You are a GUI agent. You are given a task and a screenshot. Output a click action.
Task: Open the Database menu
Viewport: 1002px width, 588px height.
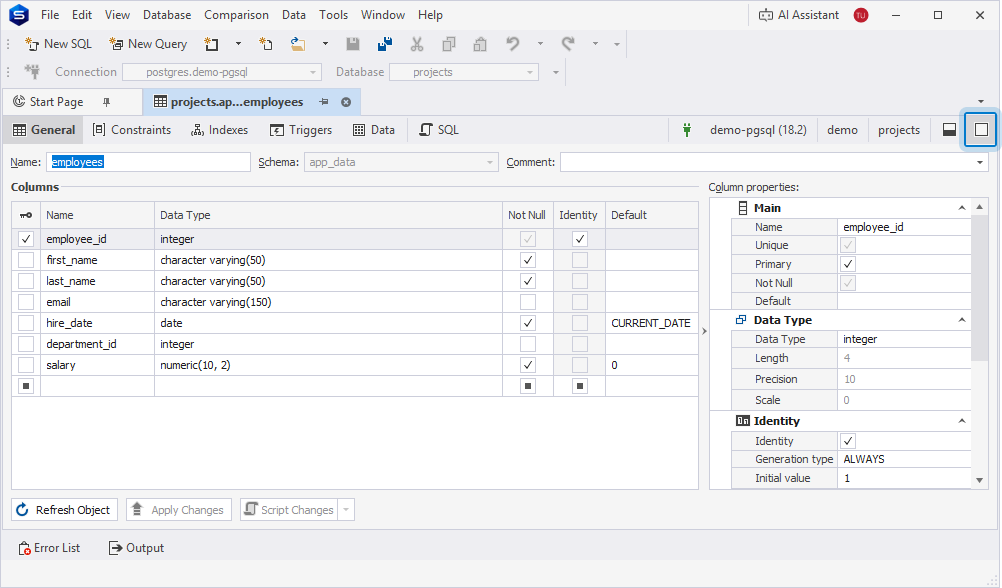click(x=167, y=15)
